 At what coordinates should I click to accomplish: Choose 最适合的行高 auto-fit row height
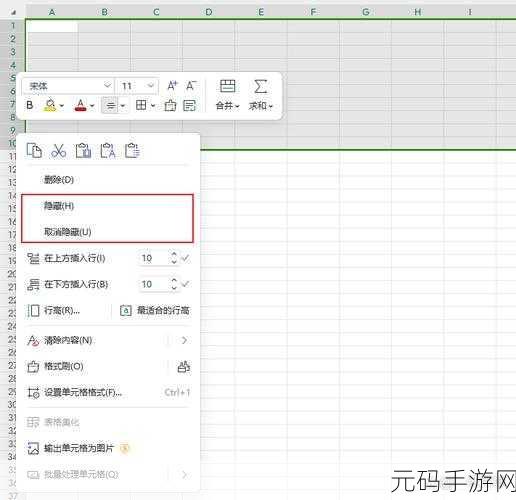coord(163,311)
